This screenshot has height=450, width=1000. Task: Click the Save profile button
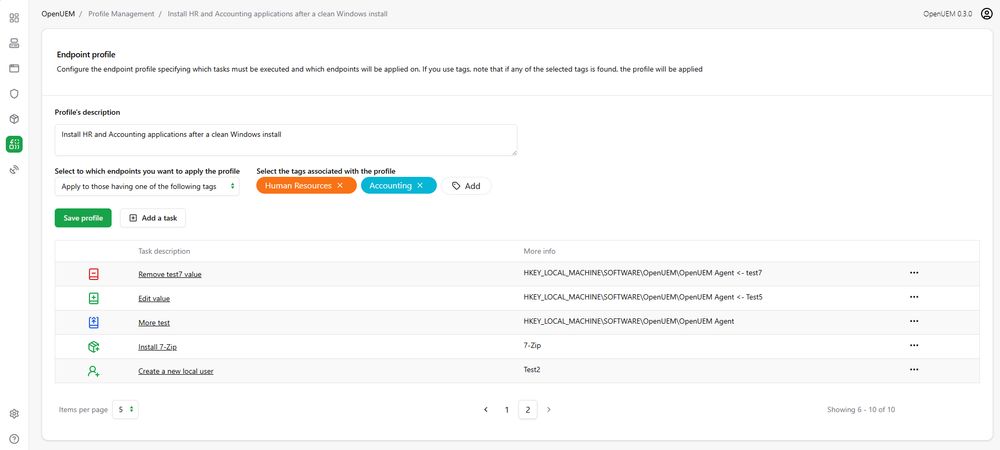coord(83,218)
